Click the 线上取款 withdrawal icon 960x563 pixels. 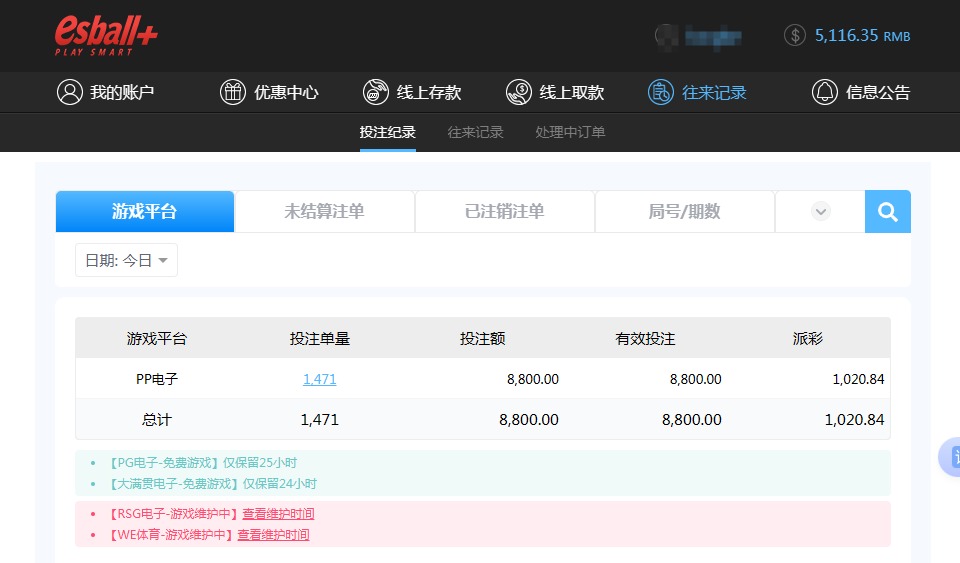tap(519, 92)
